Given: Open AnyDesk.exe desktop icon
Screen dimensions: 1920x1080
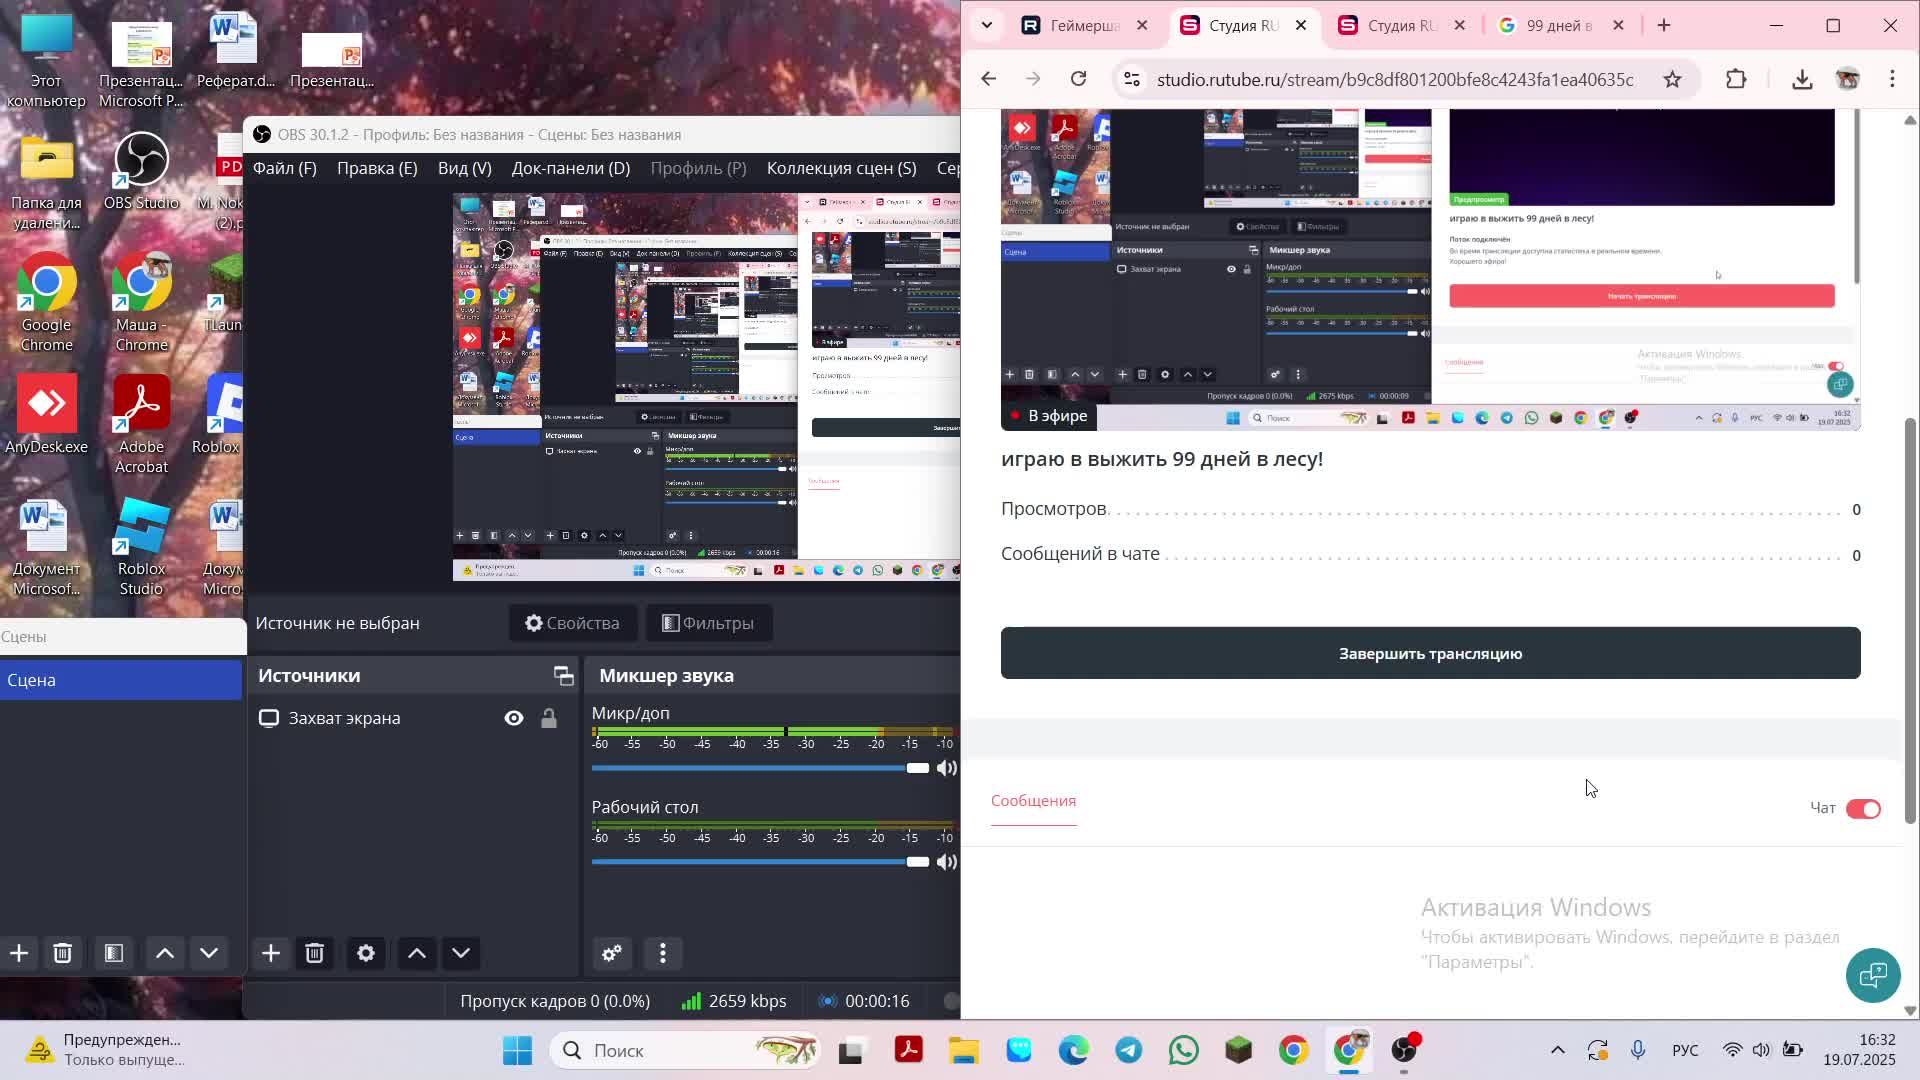Looking at the screenshot, I should coord(46,415).
